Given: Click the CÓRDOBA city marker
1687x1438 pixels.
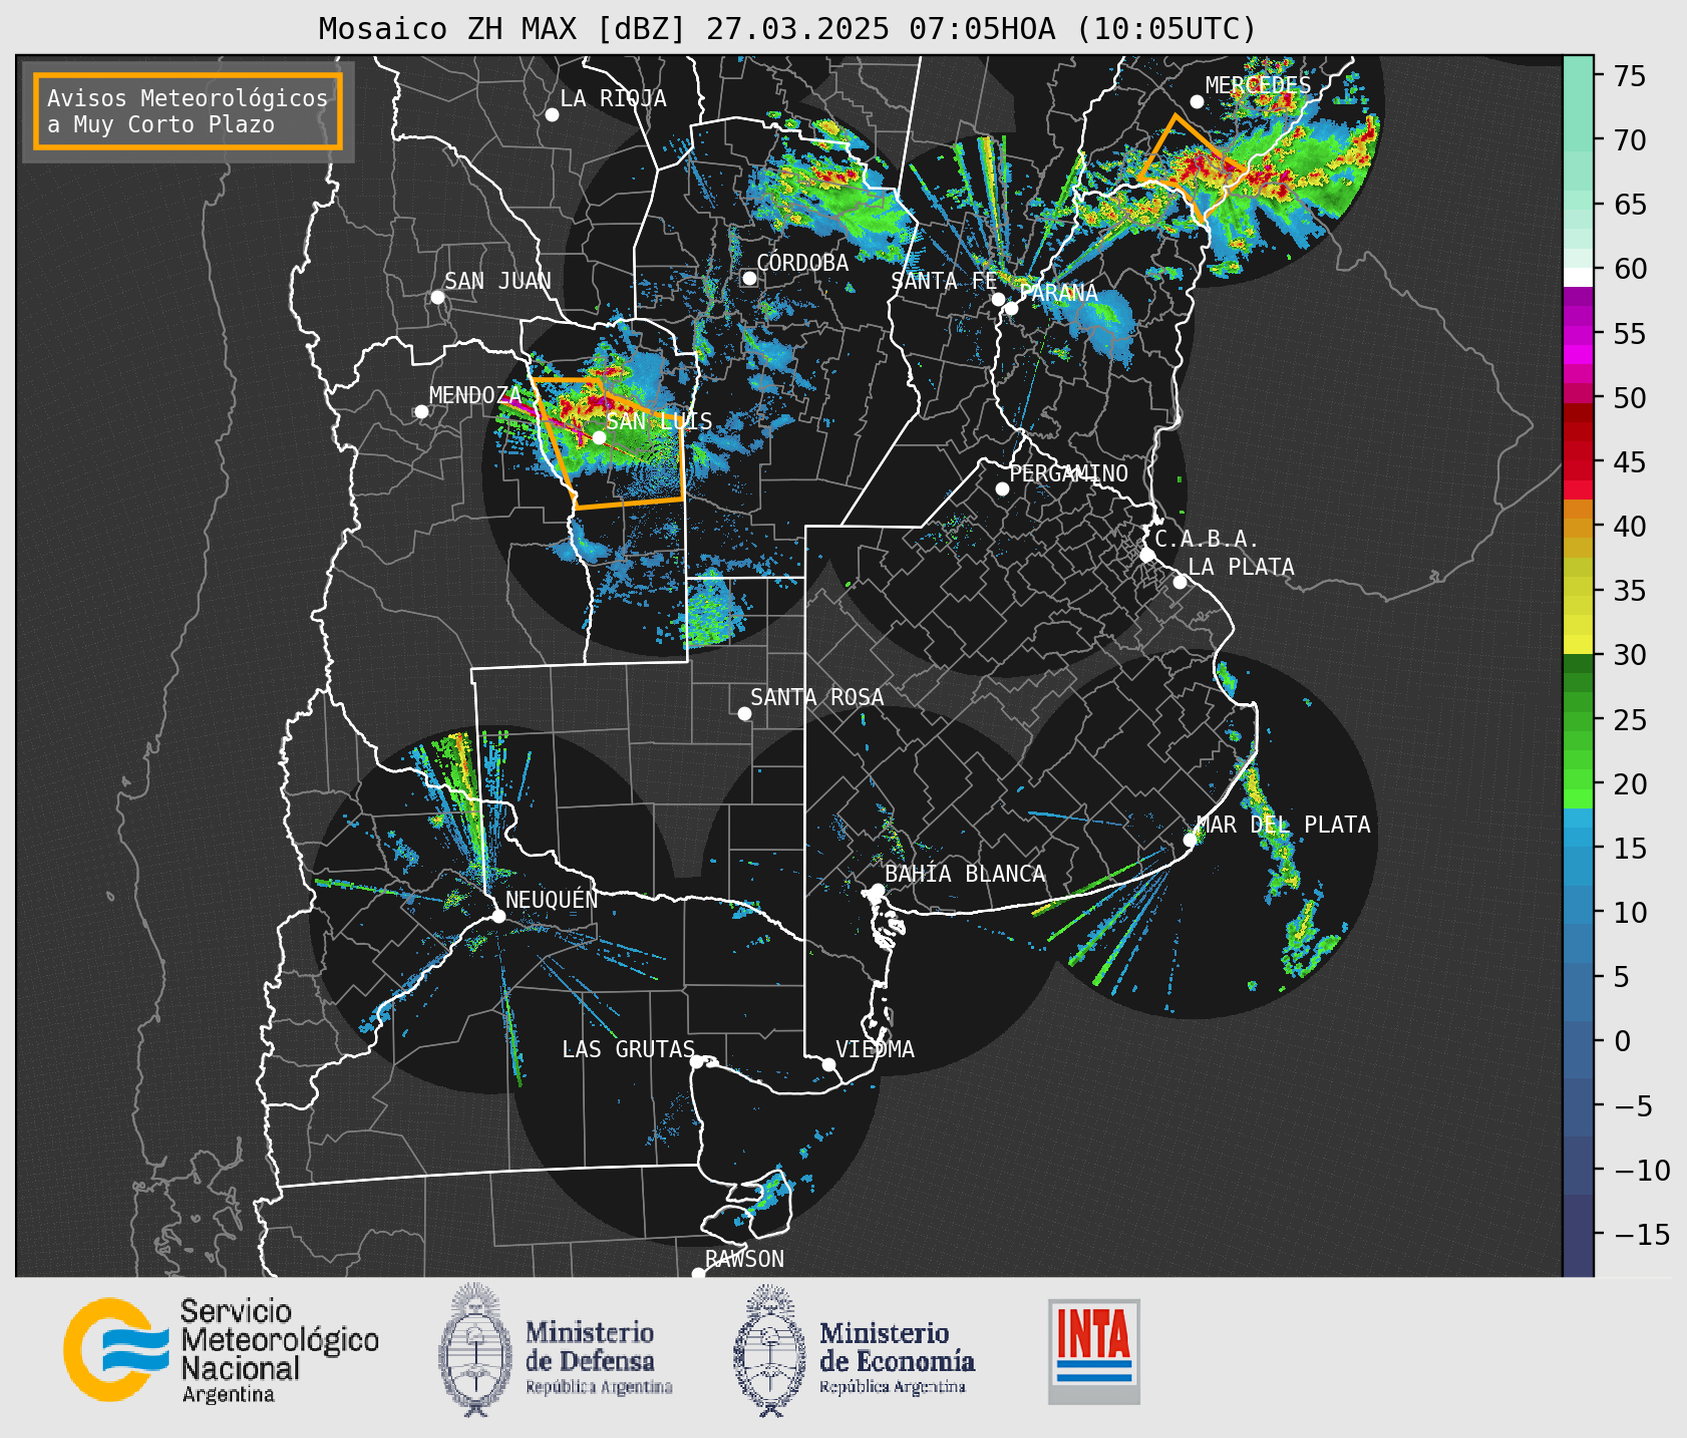Looking at the screenshot, I should pyautogui.click(x=749, y=278).
